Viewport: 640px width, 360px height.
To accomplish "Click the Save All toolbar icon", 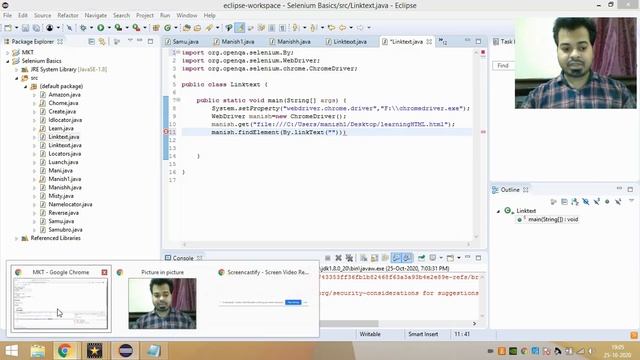I will (36, 28).
